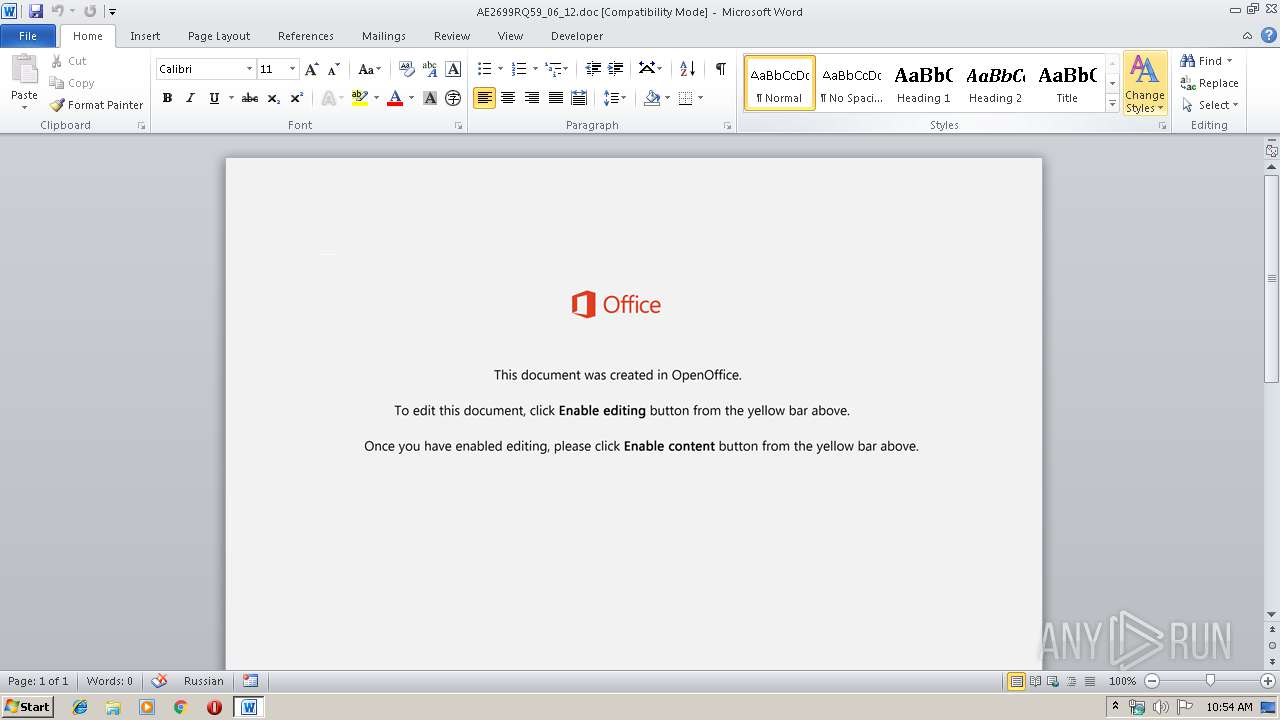The width and height of the screenshot is (1280, 720).
Task: Switch to Web Layout view
Action: click(x=1052, y=681)
